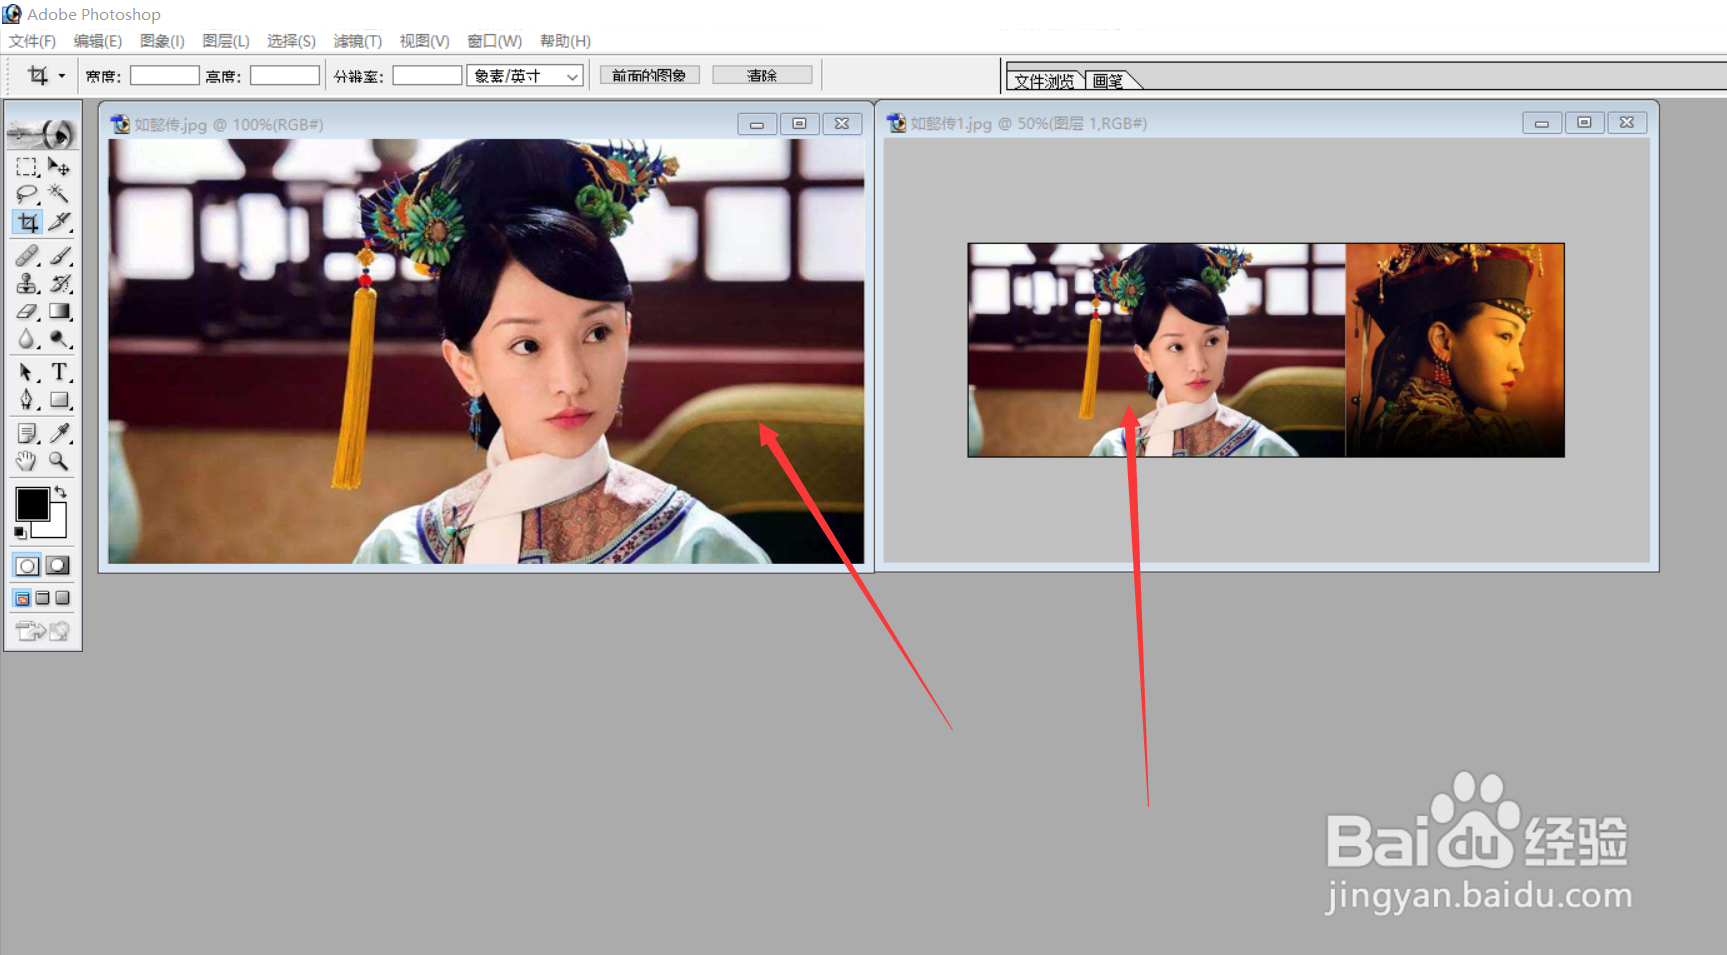Open the 视图(V) menu
1727x955 pixels.
tap(424, 41)
